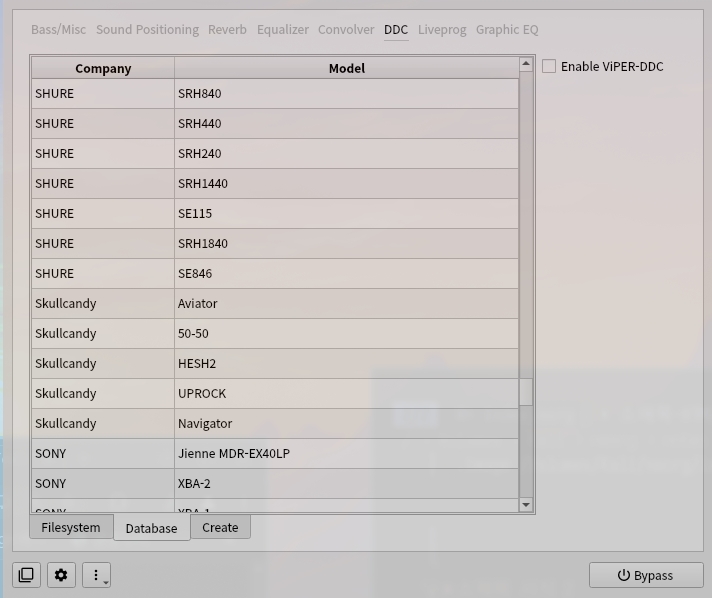Screen dimensions: 712x598
Task: Choose the HESH2 model entry
Action: click(346, 363)
